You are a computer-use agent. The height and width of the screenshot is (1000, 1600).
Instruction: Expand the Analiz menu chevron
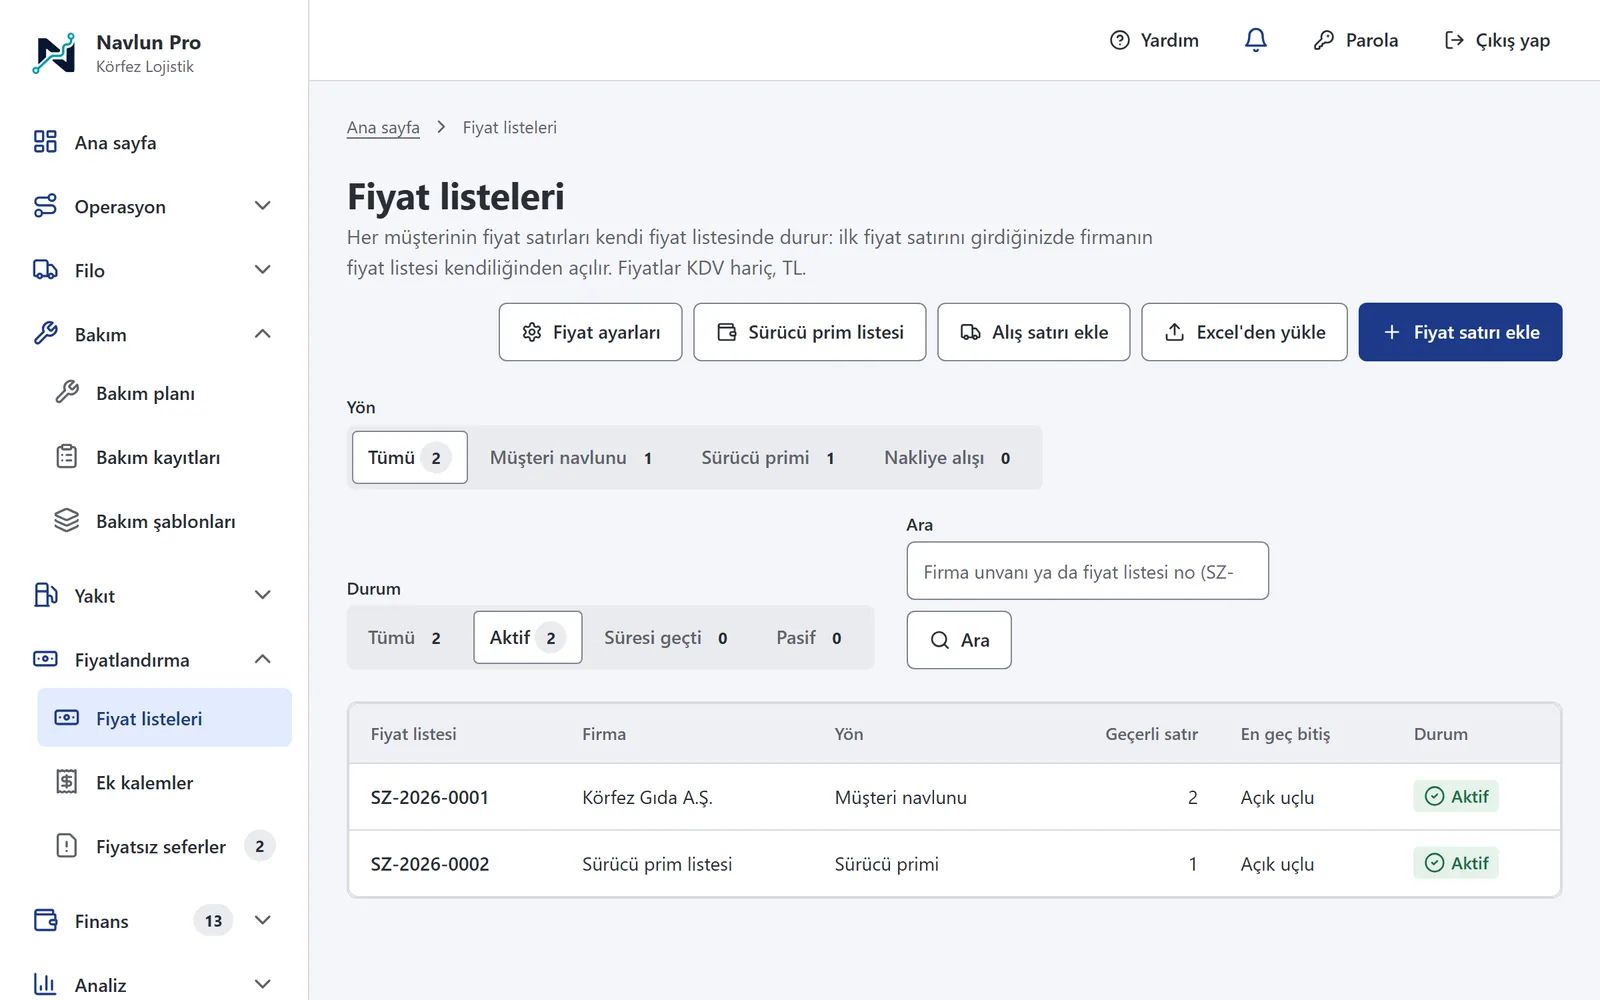[263, 984]
